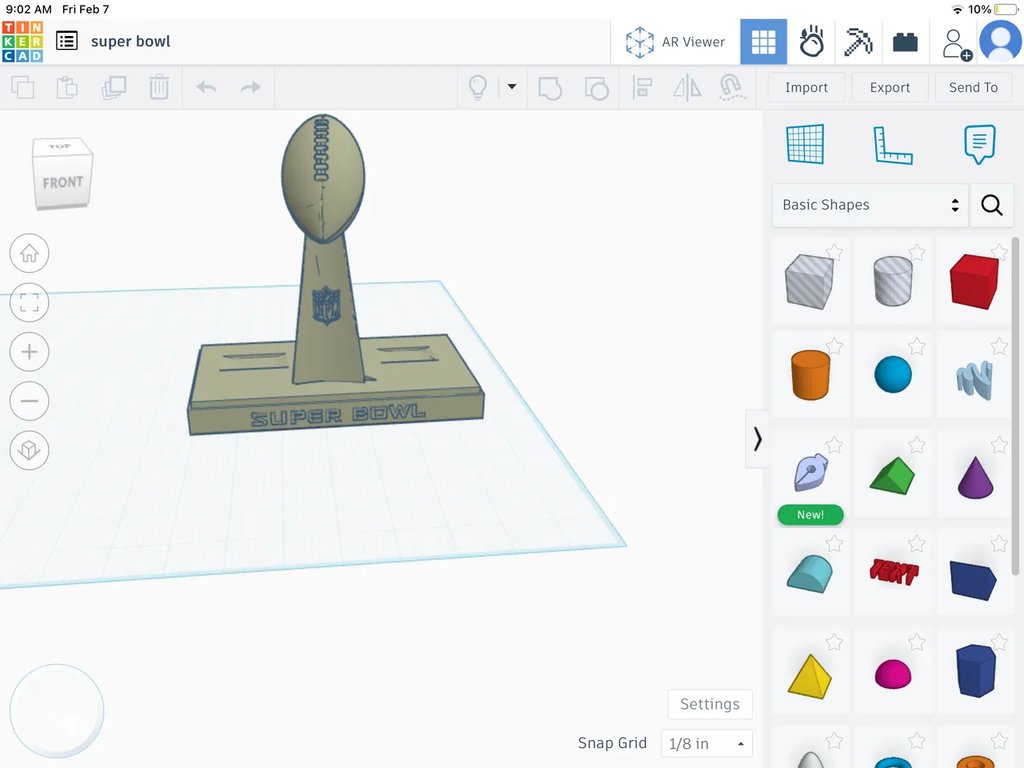Switch to Bricks mode
This screenshot has width=1024, height=768.
pos(906,42)
